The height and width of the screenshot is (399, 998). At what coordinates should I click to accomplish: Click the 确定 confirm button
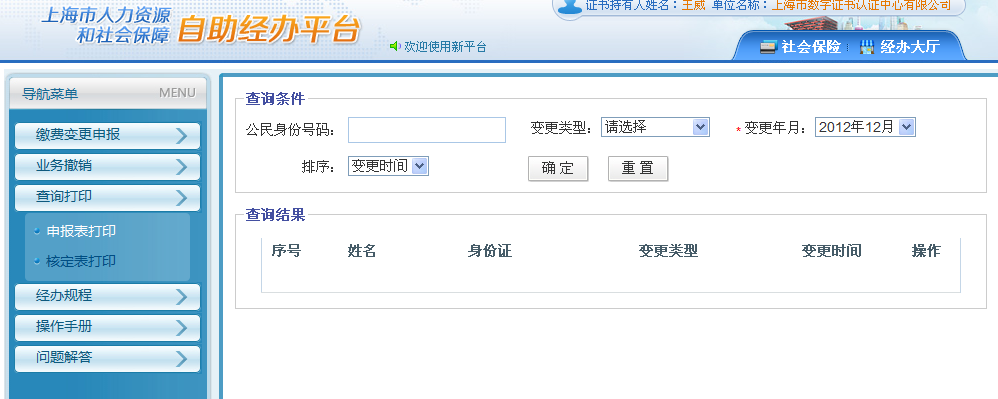point(558,169)
